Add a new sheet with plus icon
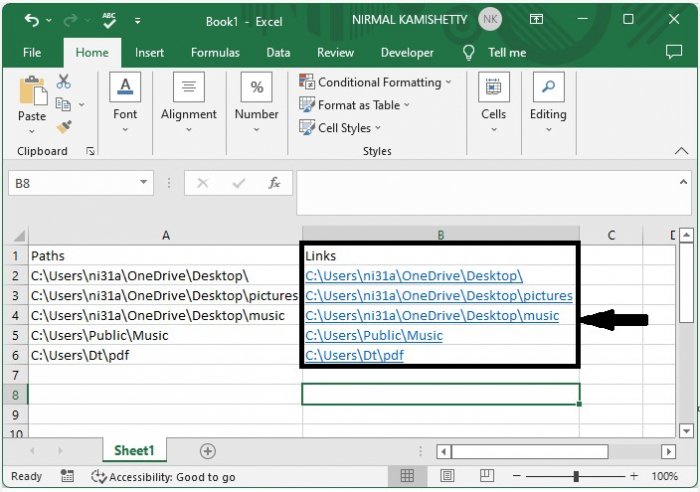This screenshot has width=700, height=492. pyautogui.click(x=208, y=451)
